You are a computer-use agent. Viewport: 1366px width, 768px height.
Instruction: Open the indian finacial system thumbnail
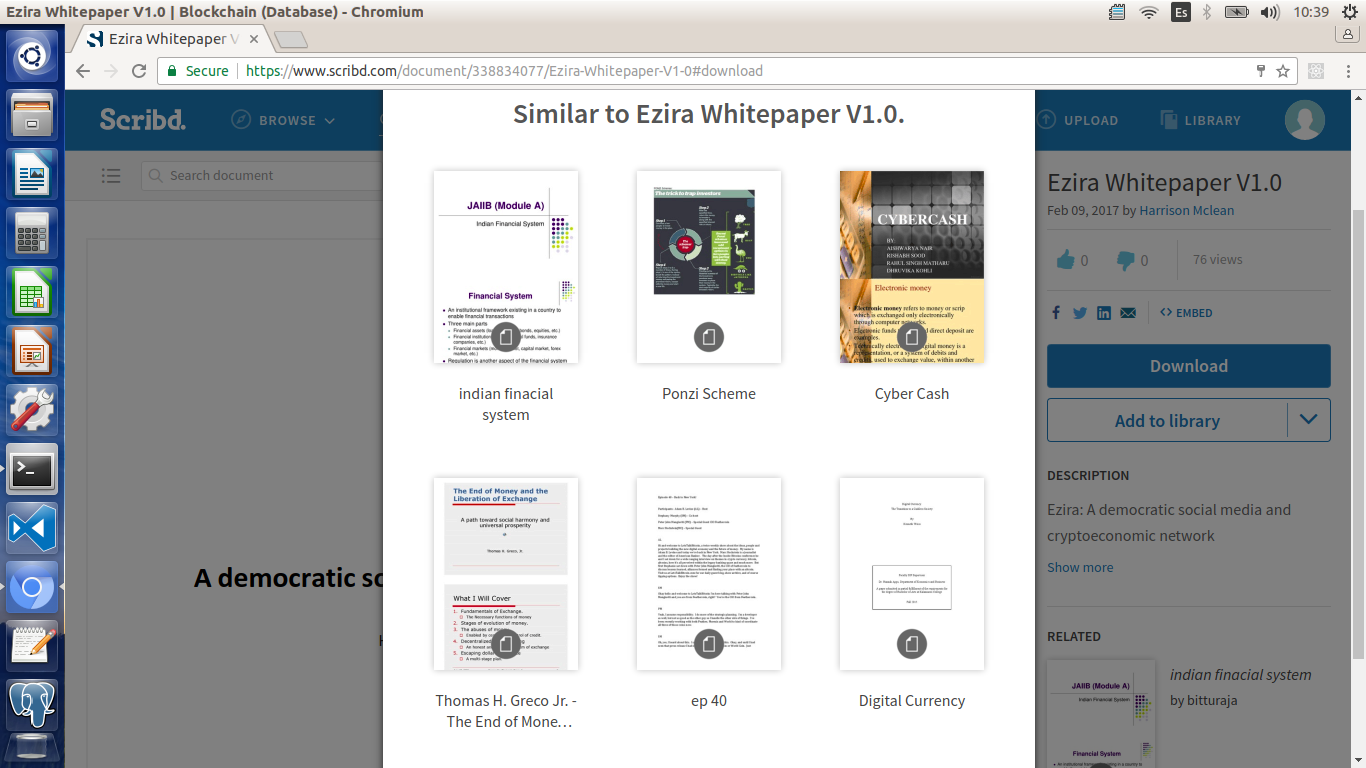(x=506, y=267)
